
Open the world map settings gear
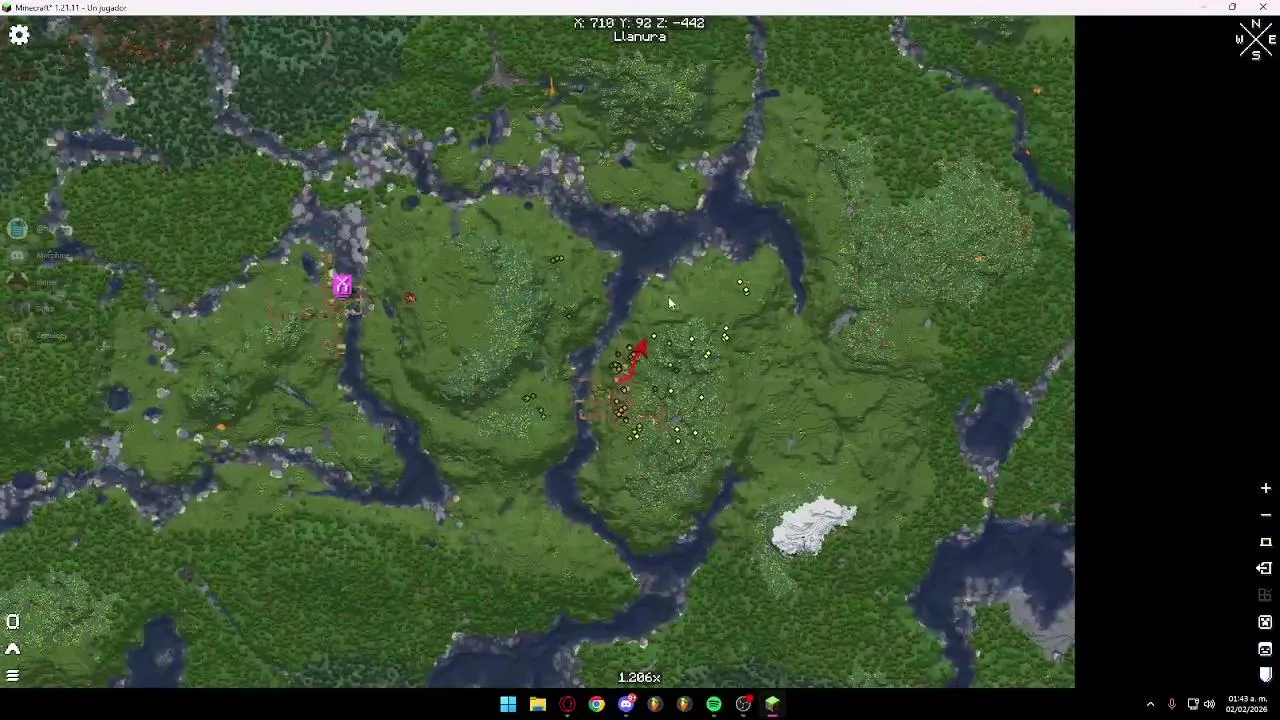click(x=19, y=35)
